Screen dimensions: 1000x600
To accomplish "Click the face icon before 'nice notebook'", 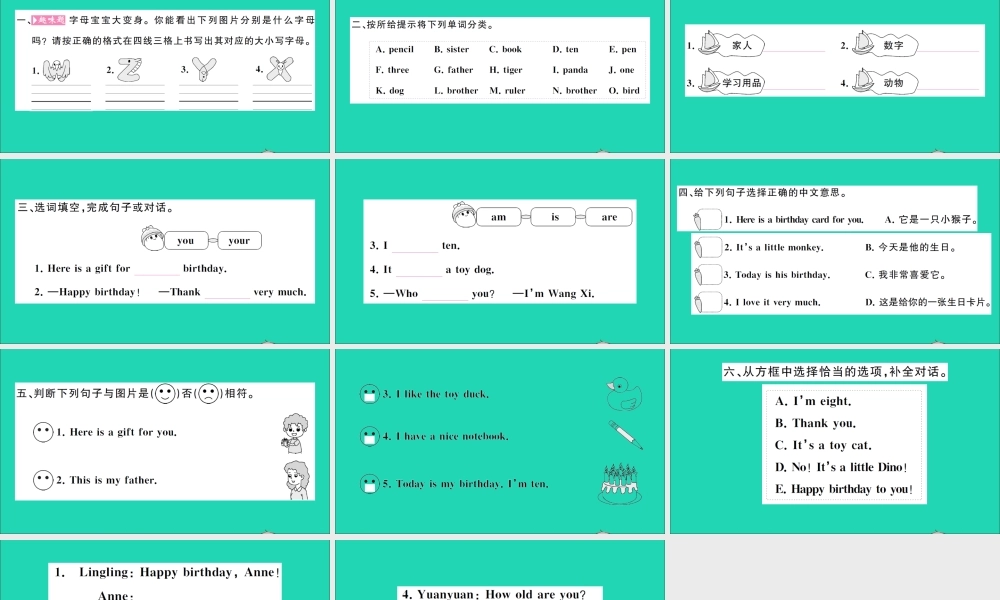I will click(x=369, y=436).
